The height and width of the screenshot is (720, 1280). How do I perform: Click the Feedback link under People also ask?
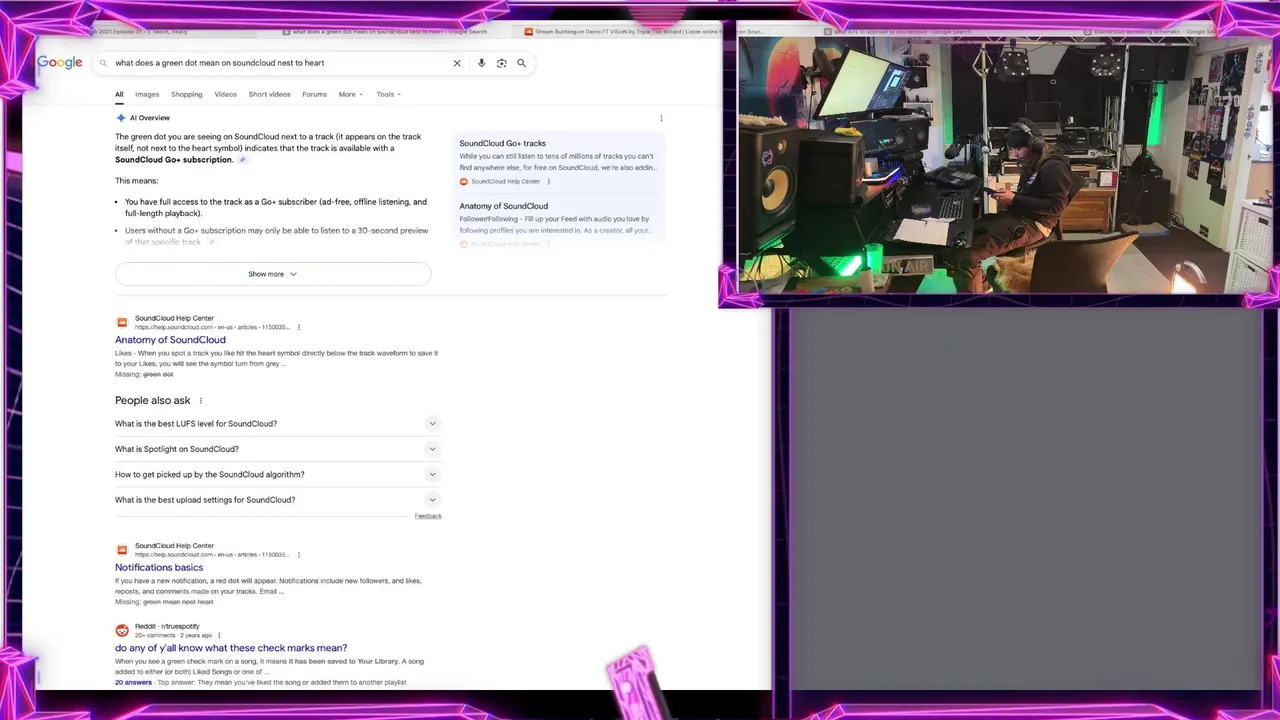point(428,516)
